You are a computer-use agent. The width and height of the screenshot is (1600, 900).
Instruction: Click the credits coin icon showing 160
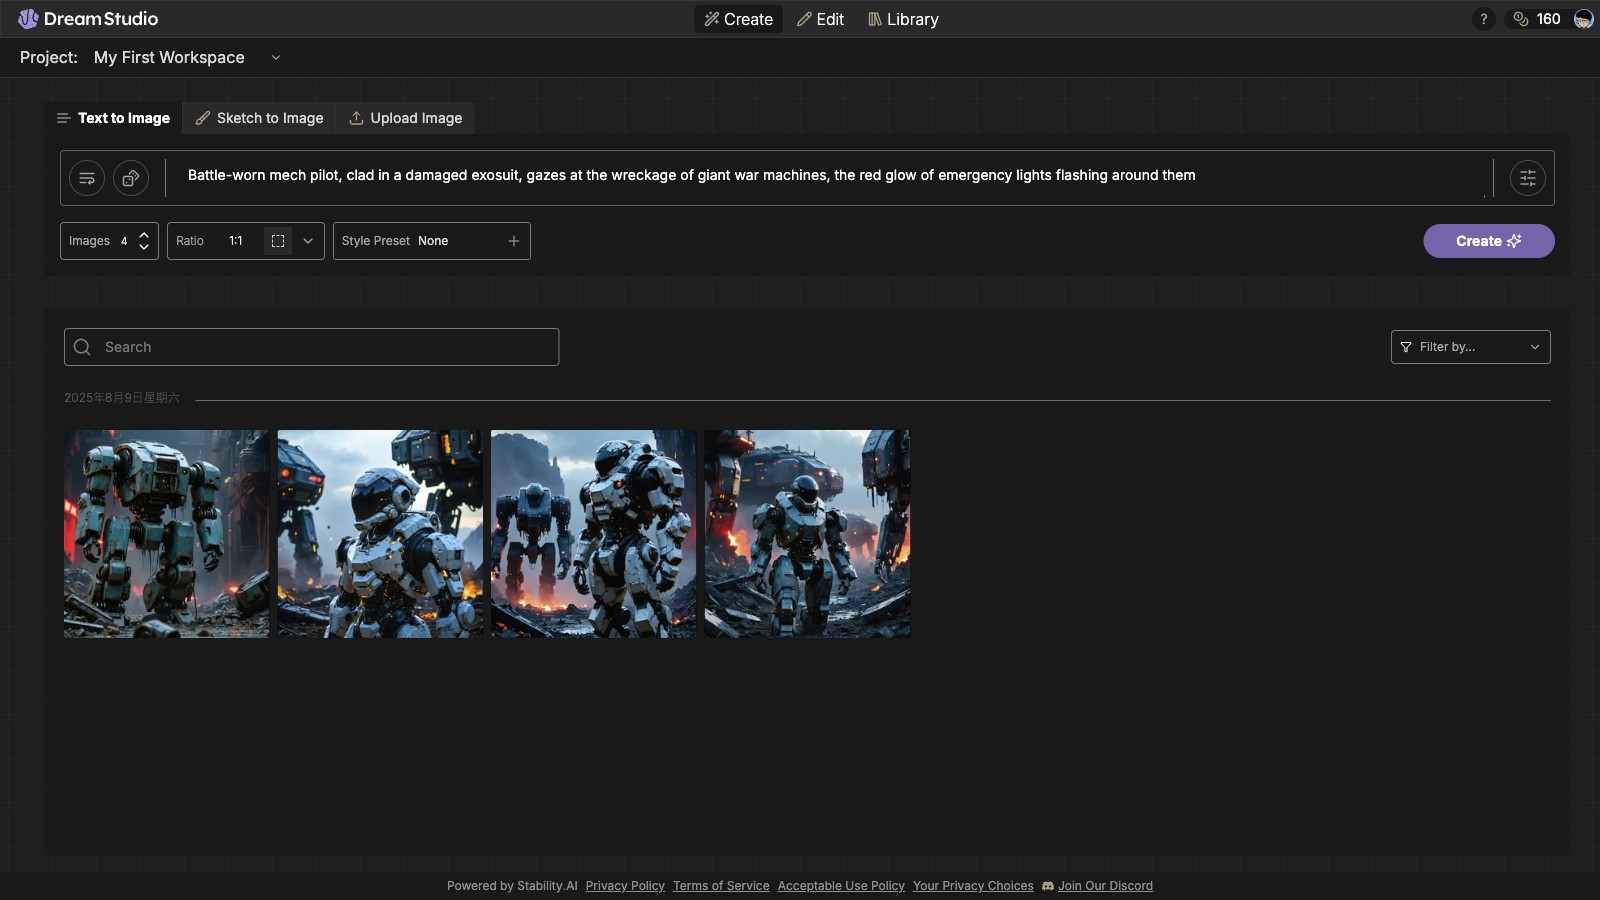(1521, 19)
